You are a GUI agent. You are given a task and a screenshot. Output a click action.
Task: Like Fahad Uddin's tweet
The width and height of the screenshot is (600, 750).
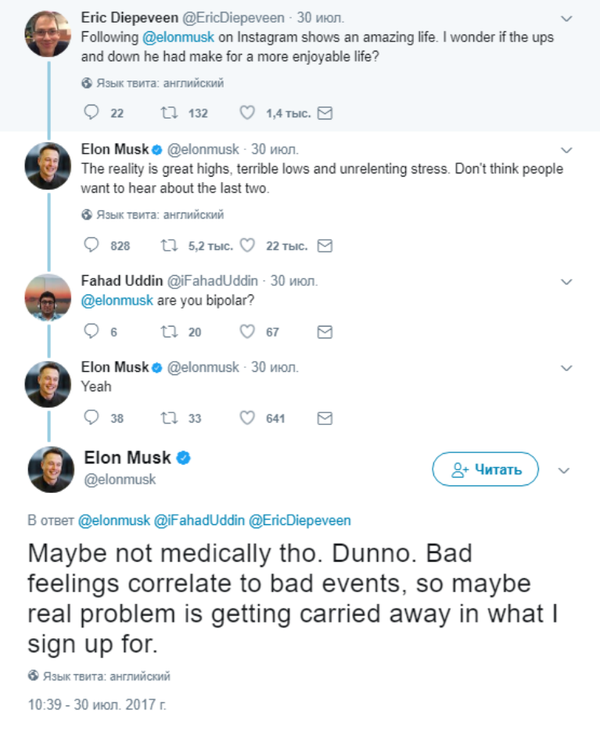[246, 331]
